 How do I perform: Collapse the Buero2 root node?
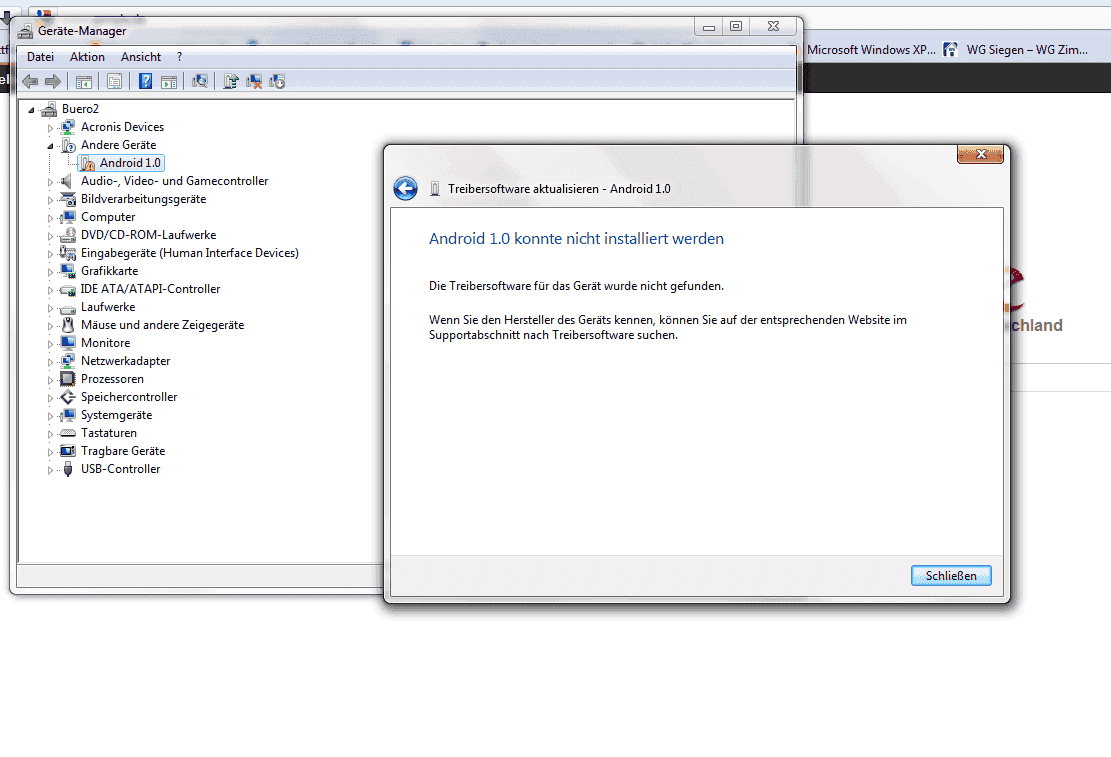(32, 109)
